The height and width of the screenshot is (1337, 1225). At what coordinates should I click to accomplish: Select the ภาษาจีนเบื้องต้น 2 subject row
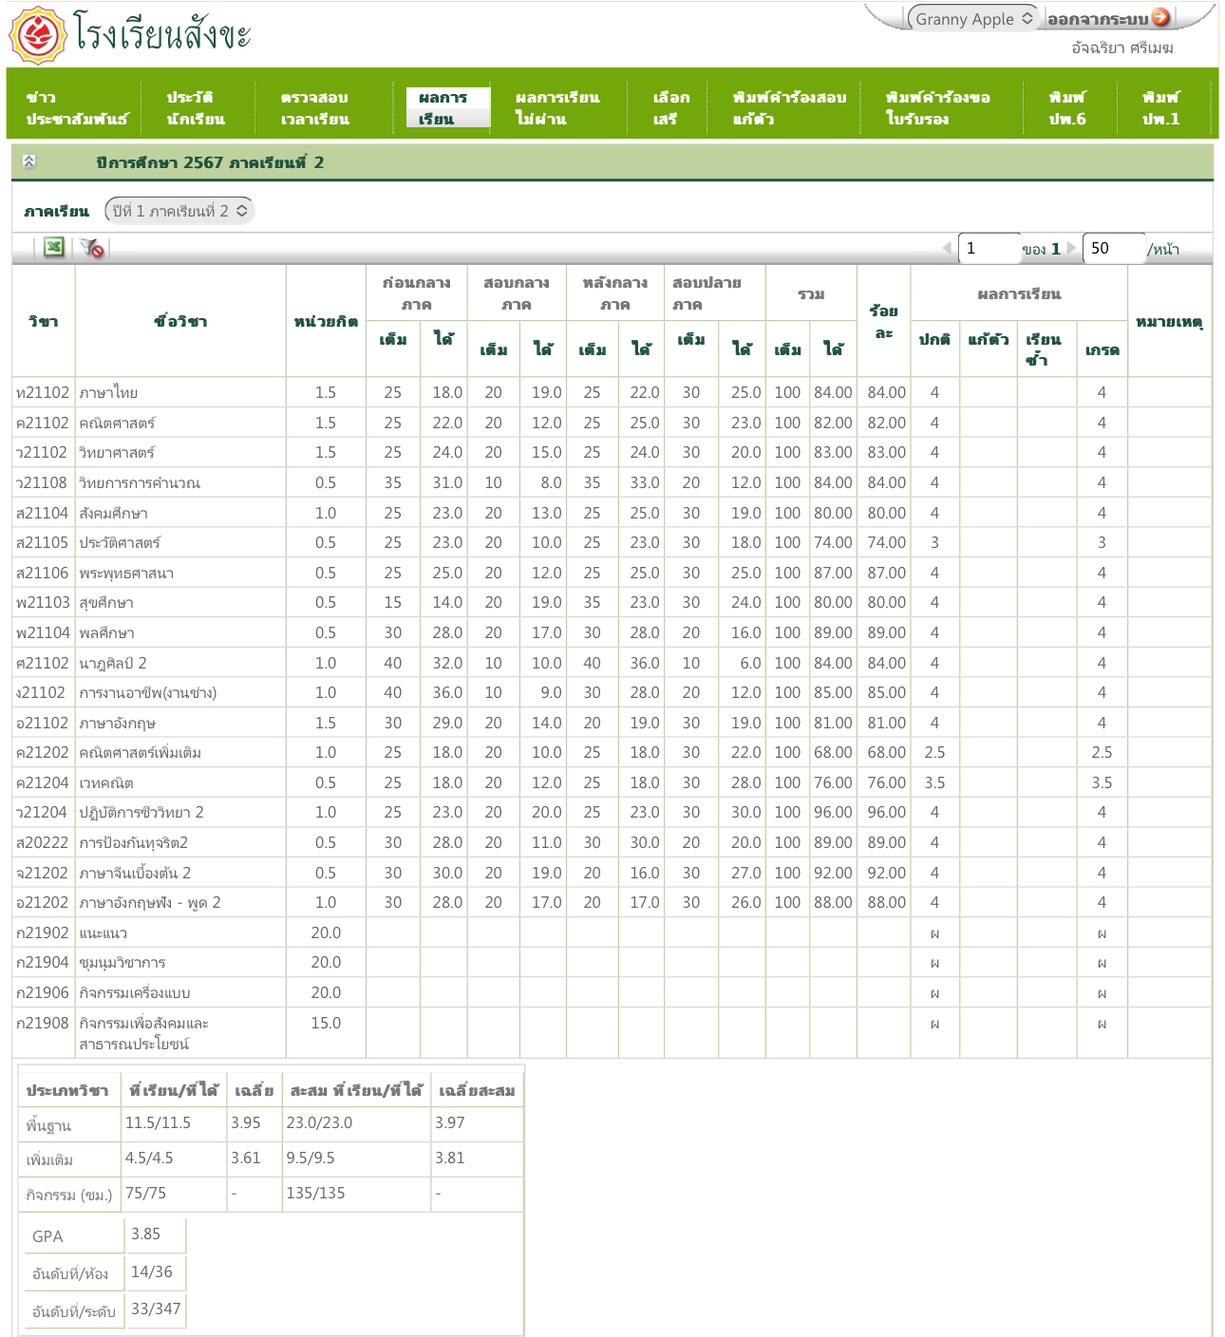point(612,872)
